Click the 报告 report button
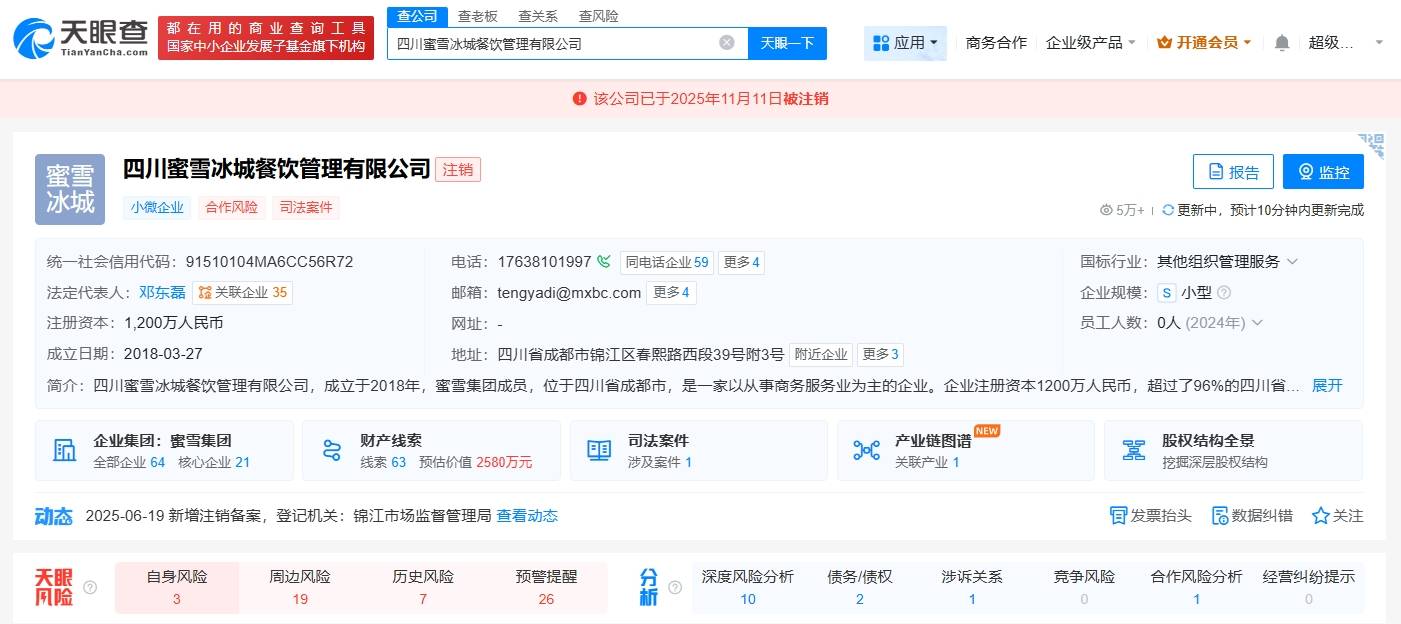Image resolution: width=1401 pixels, height=624 pixels. 1232,172
